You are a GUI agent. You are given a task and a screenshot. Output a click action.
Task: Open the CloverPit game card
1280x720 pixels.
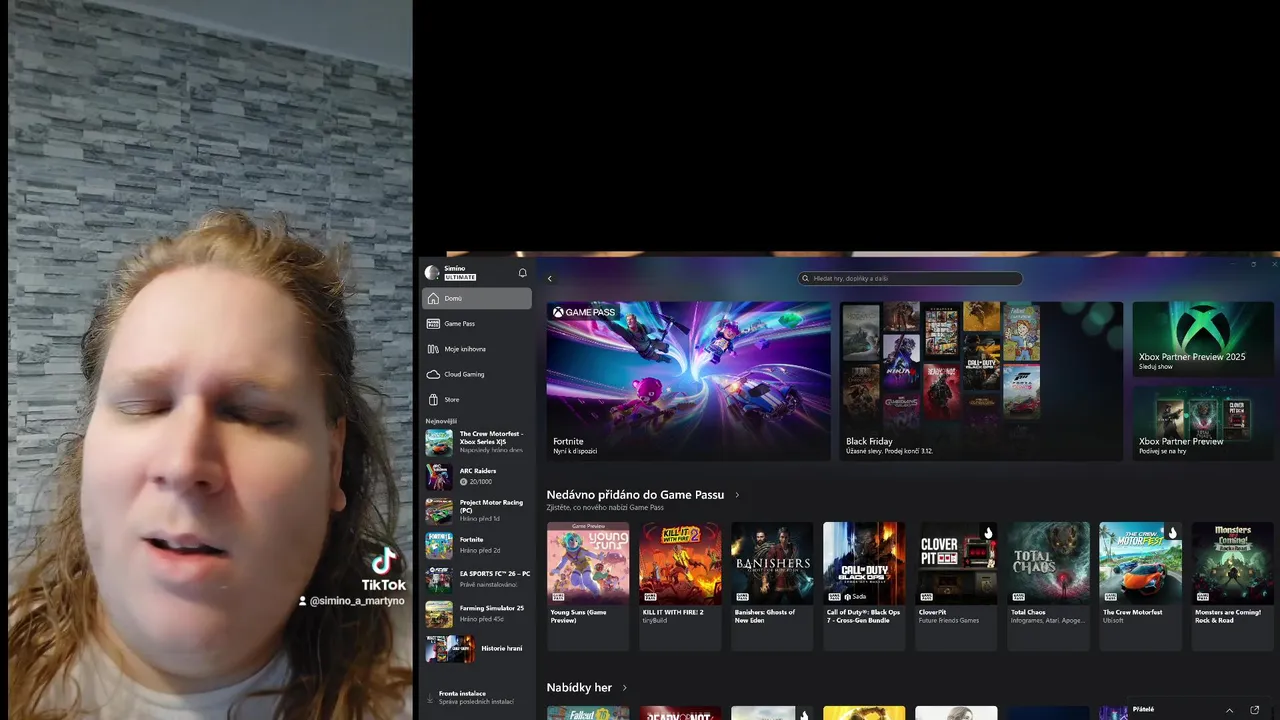pyautogui.click(x=956, y=586)
